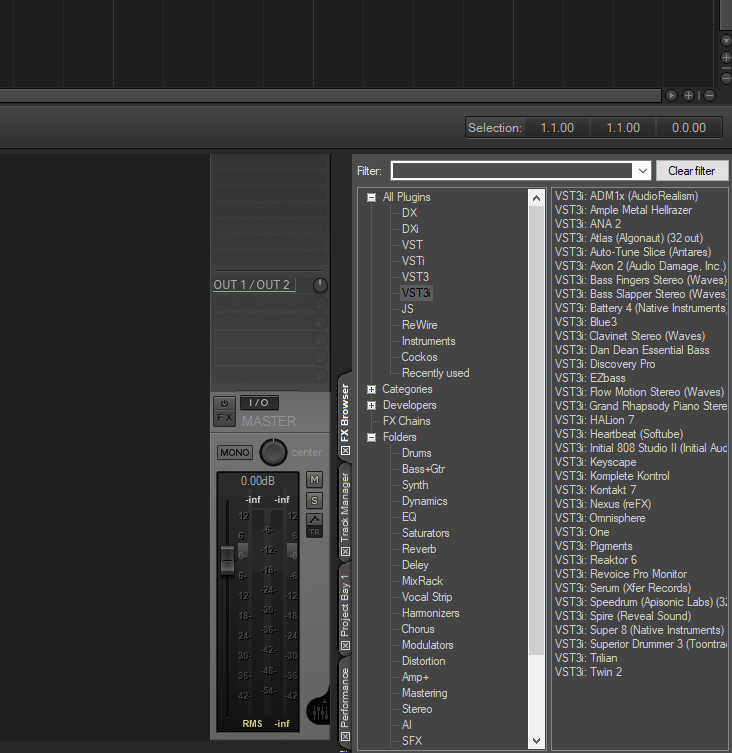
Task: Click the mixer settings icon beside master meter
Action: pos(319,711)
